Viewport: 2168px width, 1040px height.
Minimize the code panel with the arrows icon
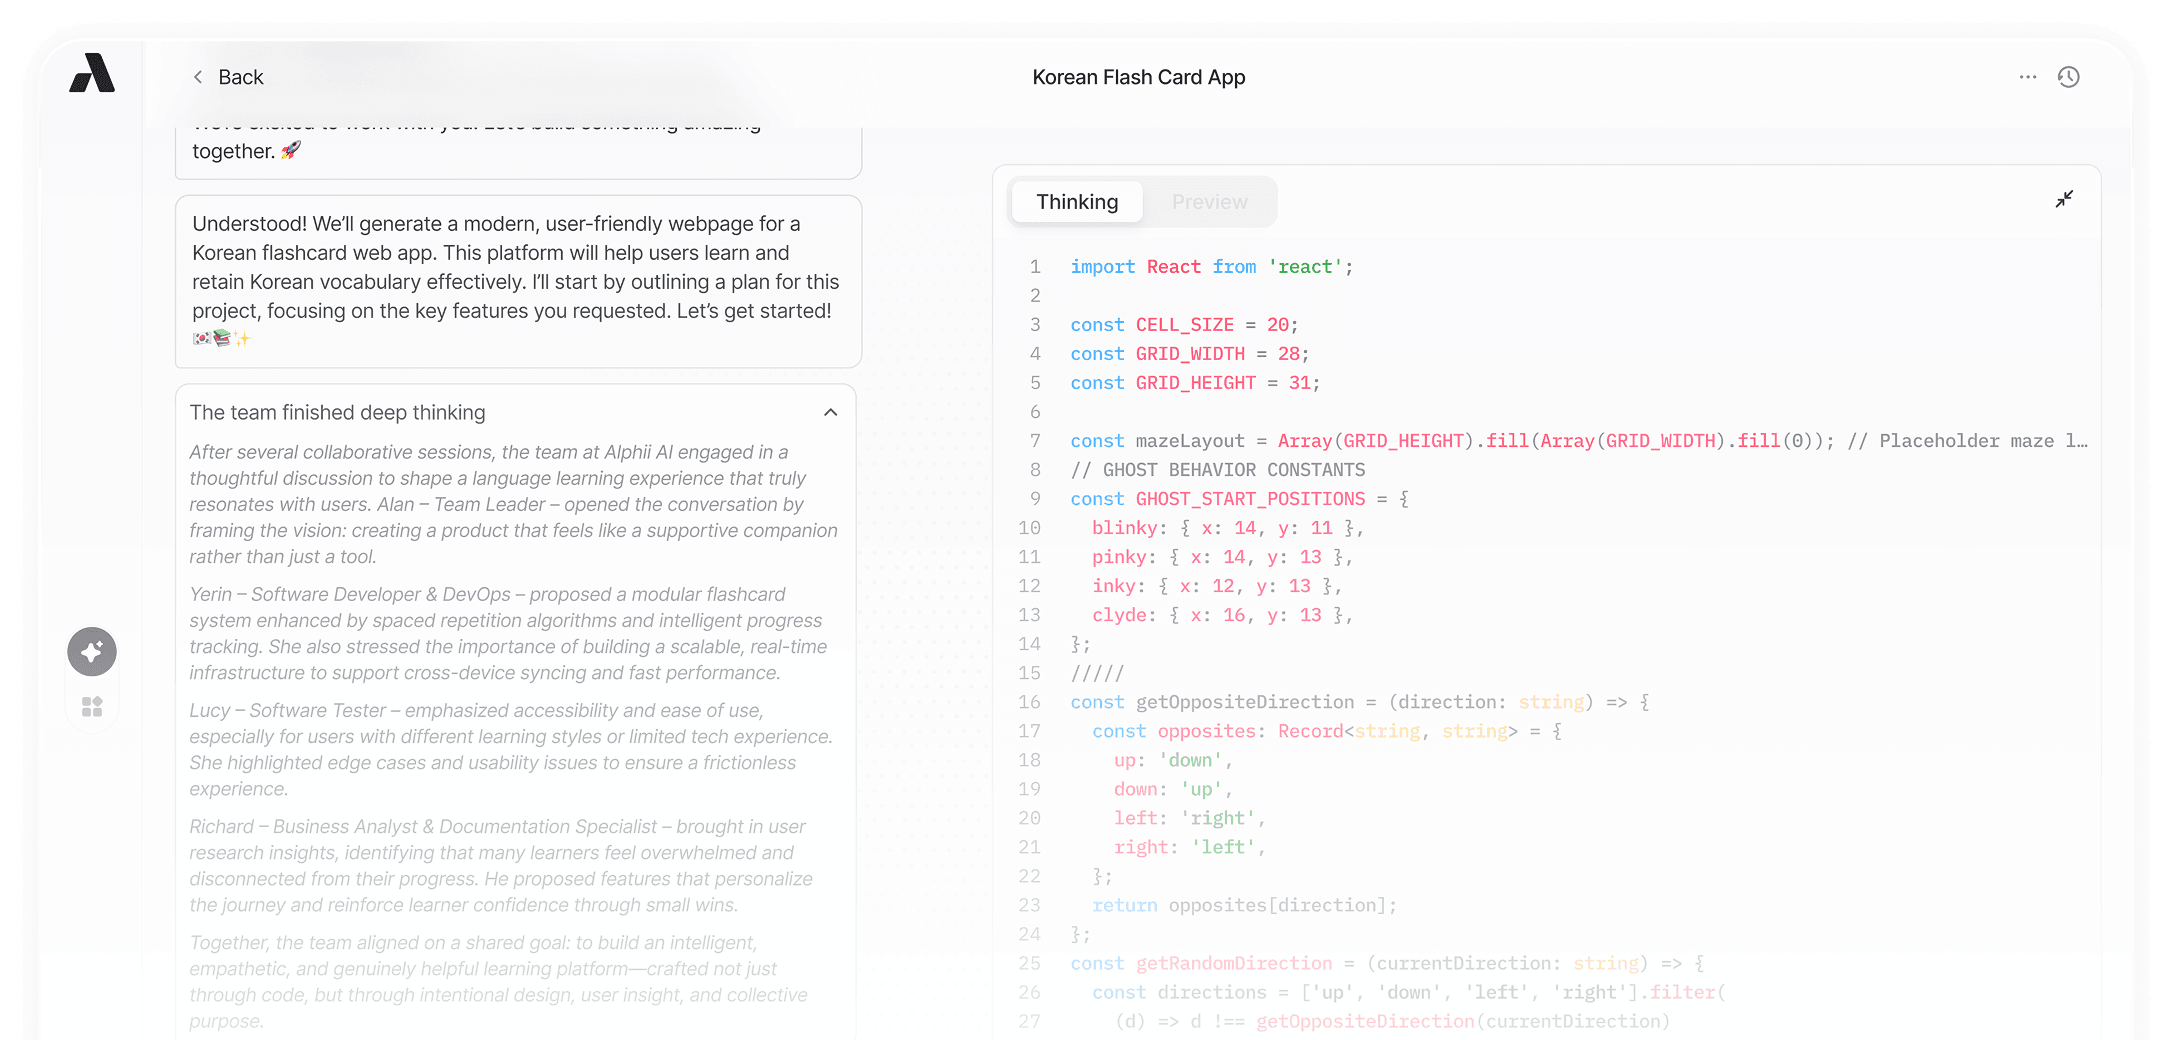point(2063,199)
